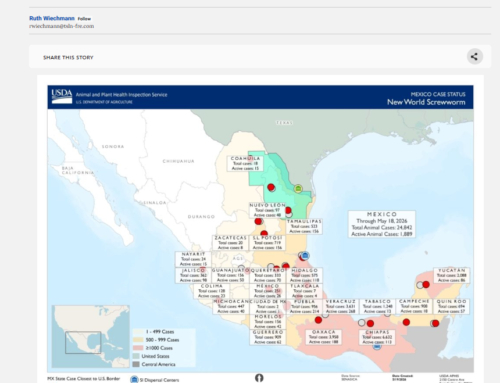The width and height of the screenshot is (500, 383).
Task: Click the ≥1000 Cases legend swatch
Action: pos(138,348)
